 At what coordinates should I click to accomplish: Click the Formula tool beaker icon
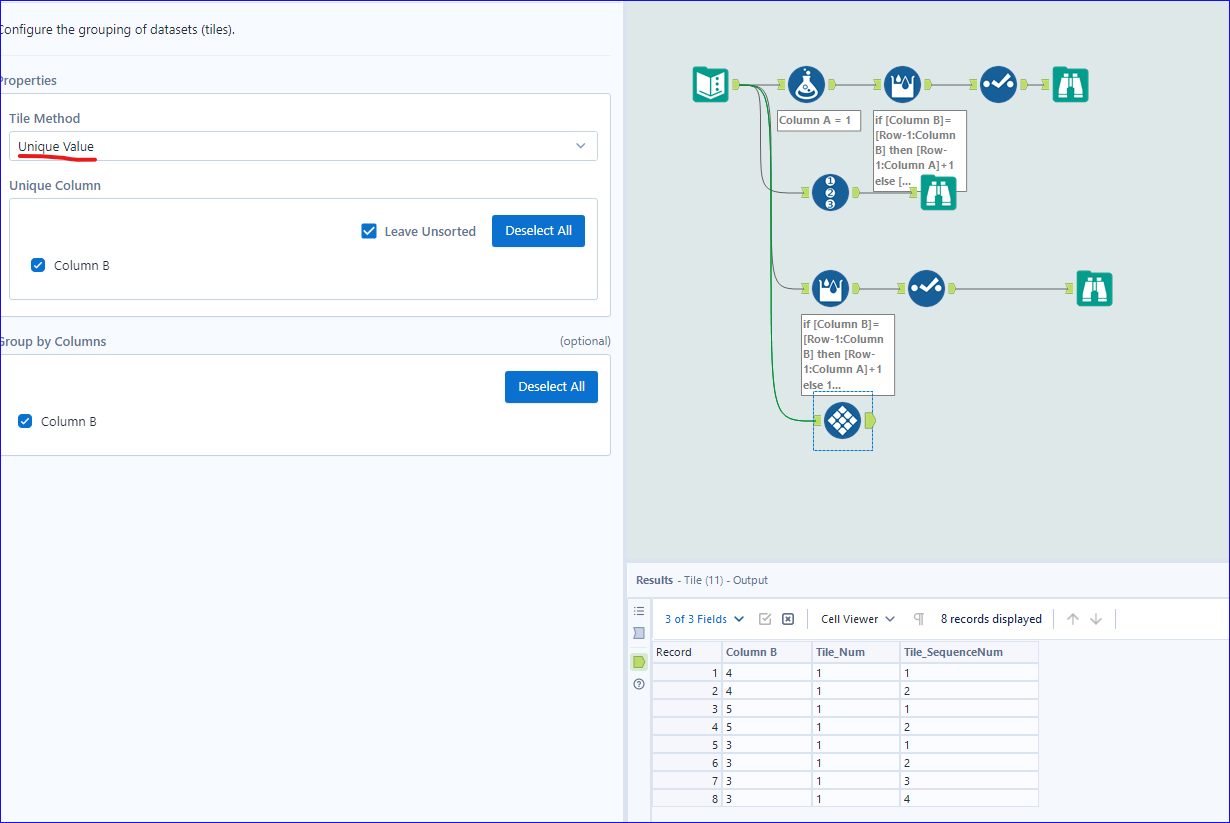point(807,84)
